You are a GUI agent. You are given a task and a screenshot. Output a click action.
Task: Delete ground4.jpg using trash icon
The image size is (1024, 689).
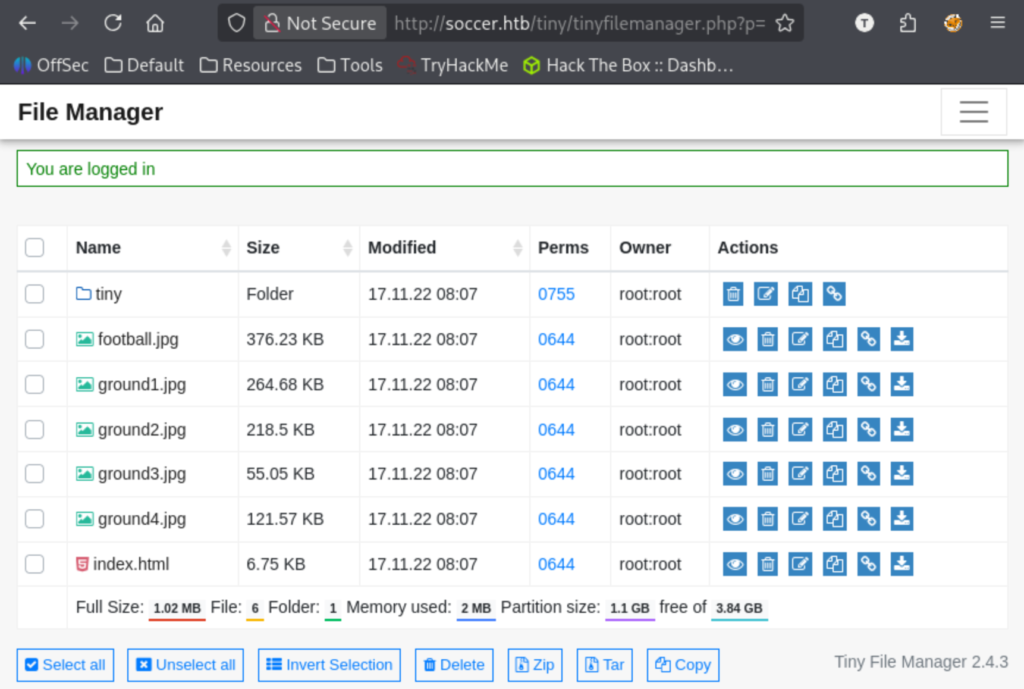[767, 519]
